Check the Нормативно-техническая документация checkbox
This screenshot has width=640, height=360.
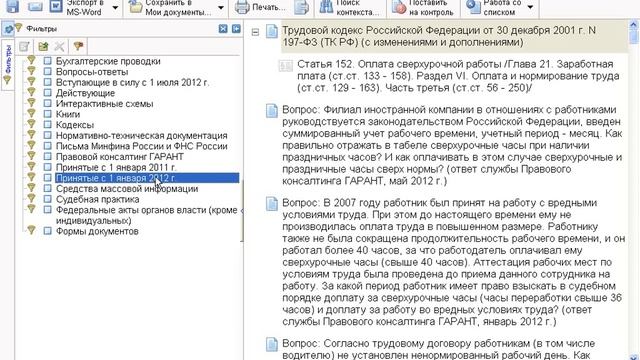click(x=48, y=136)
